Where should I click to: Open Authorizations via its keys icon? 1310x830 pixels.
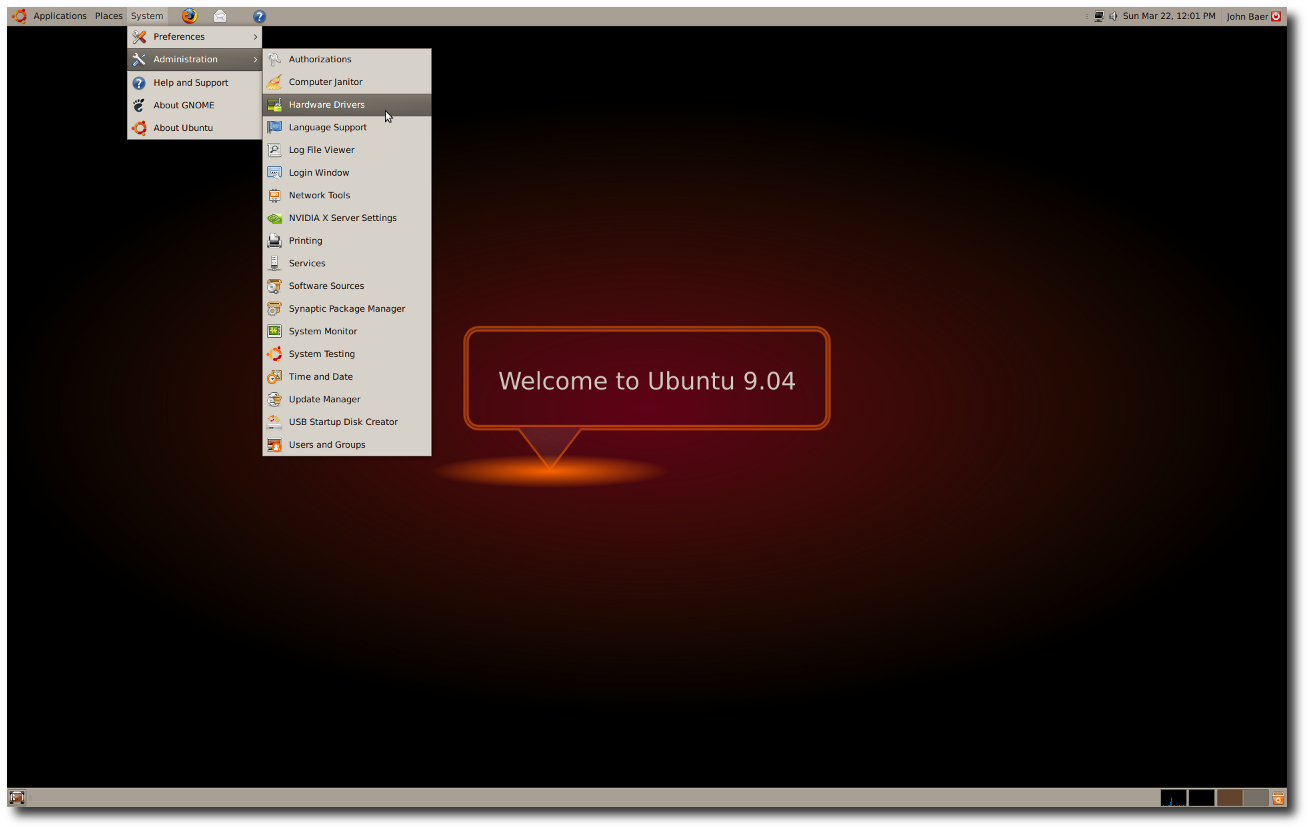coord(274,59)
